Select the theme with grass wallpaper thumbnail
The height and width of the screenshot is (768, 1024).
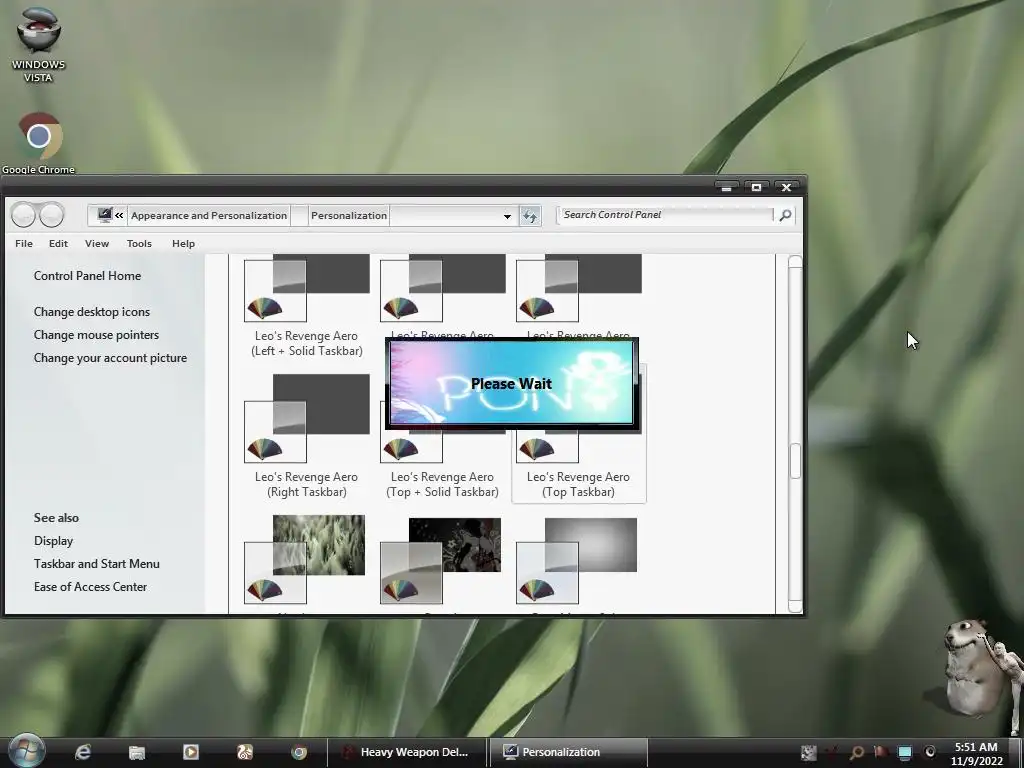(305, 560)
